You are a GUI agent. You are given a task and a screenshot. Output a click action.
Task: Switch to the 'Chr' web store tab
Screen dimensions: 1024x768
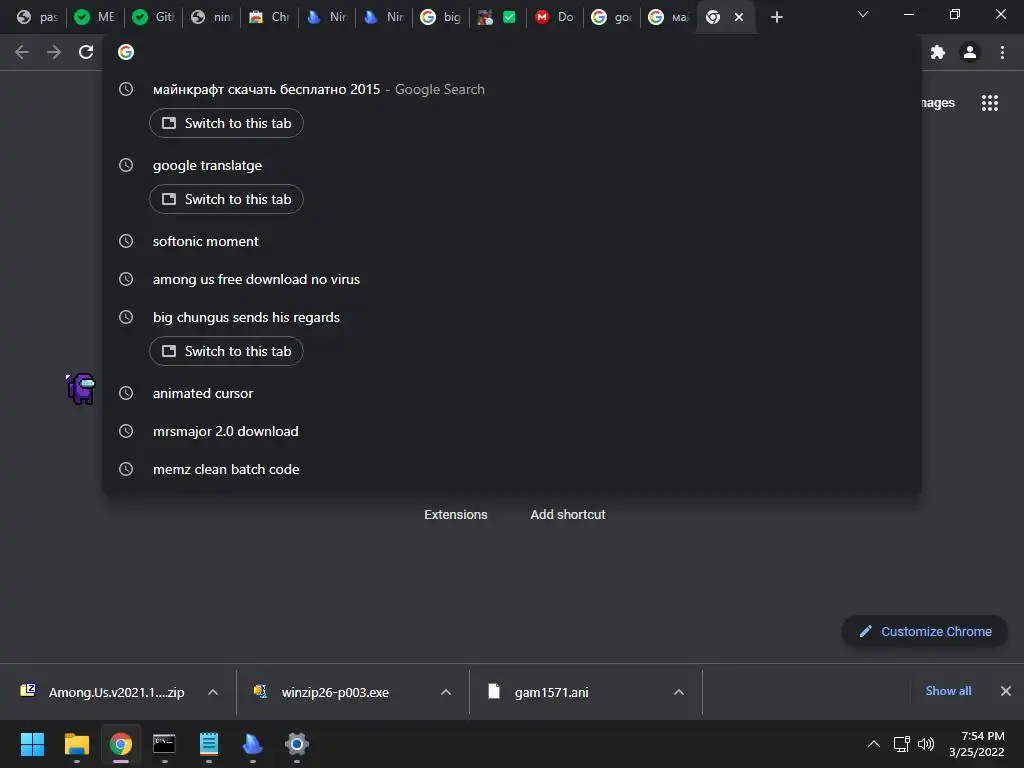tap(268, 17)
